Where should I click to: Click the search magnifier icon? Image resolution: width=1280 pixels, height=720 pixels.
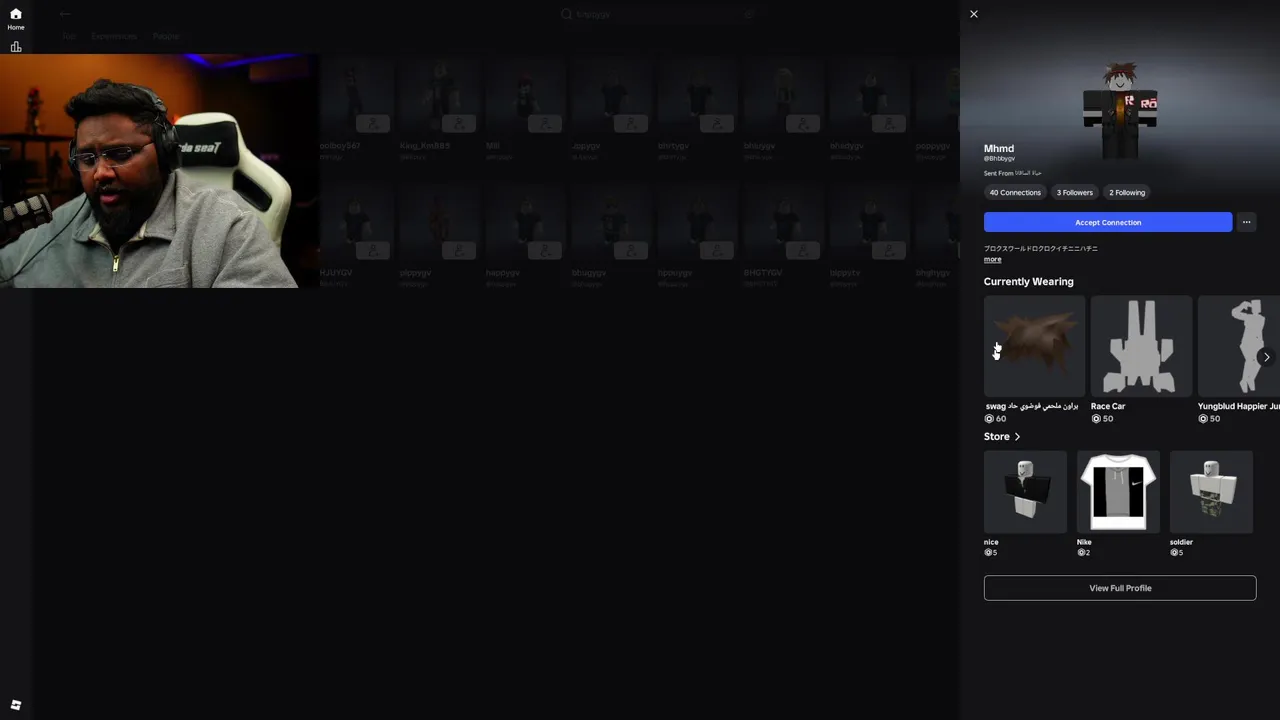pos(566,14)
